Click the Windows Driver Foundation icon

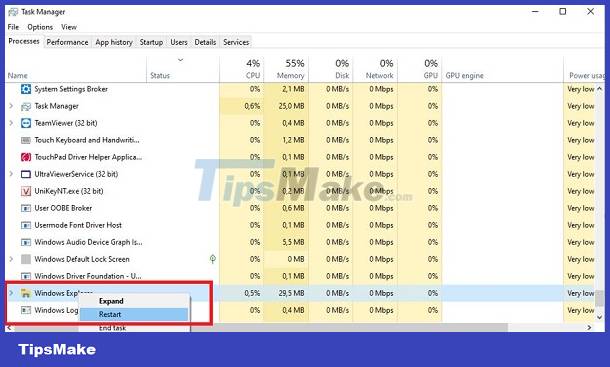pyautogui.click(x=26, y=276)
